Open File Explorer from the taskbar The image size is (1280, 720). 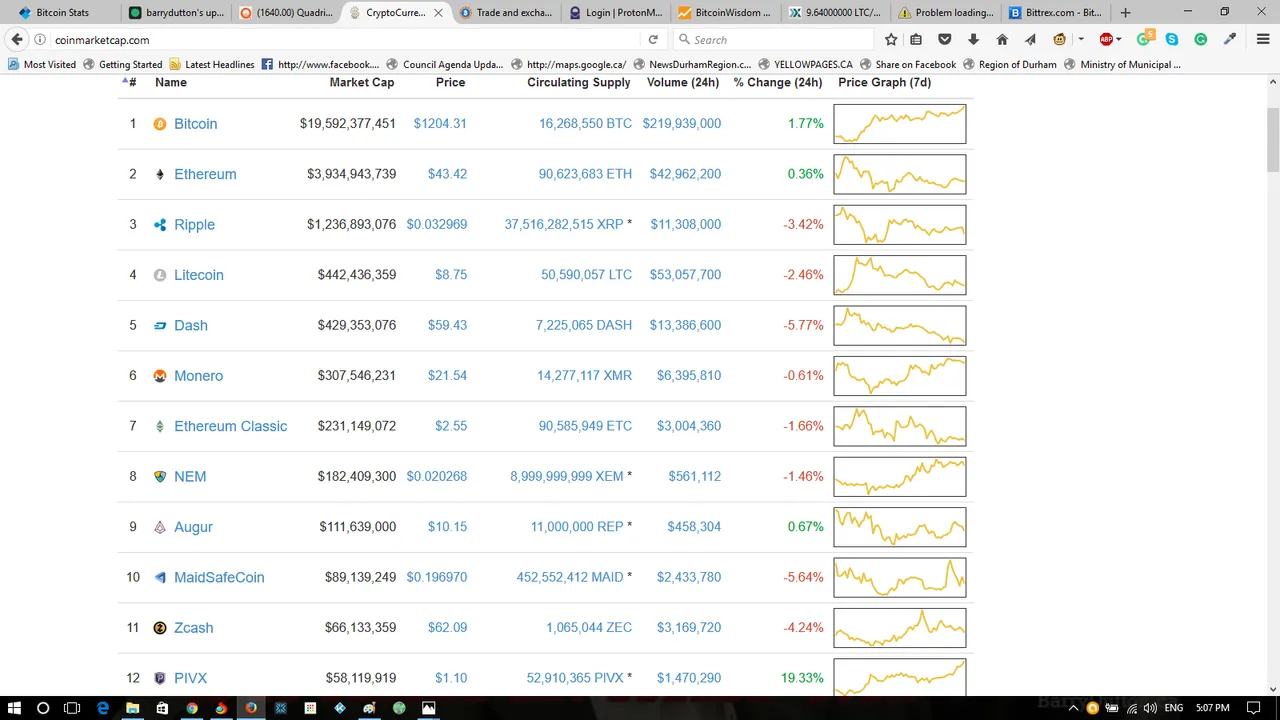pyautogui.click(x=132, y=708)
